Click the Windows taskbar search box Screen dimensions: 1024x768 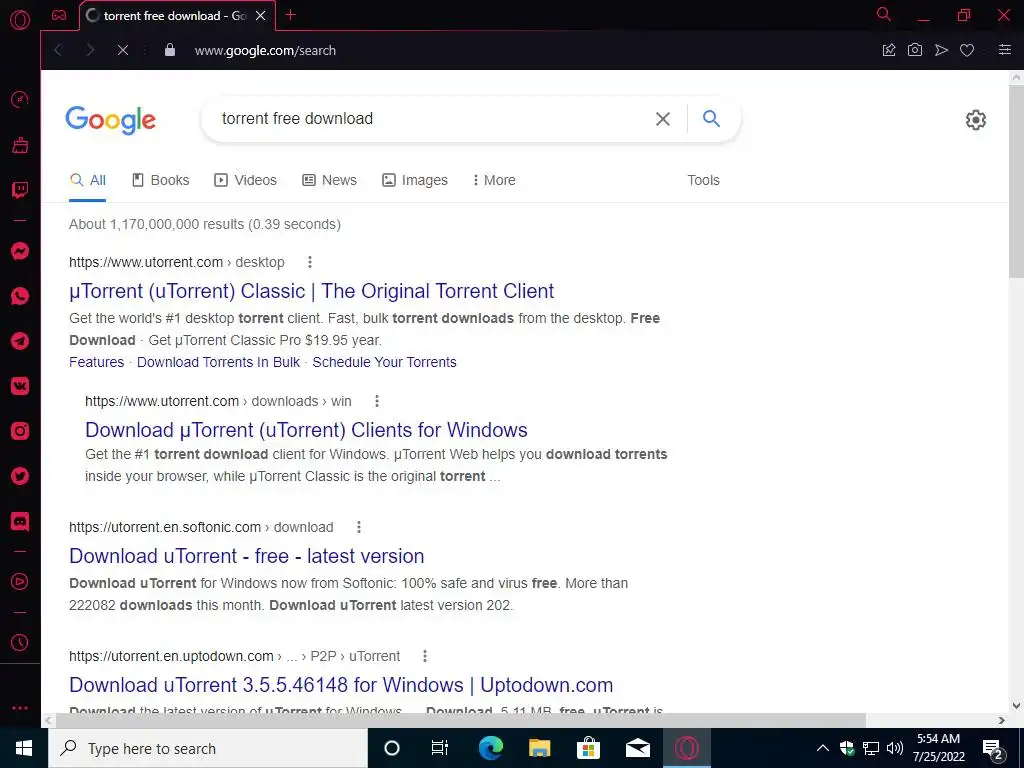click(208, 748)
